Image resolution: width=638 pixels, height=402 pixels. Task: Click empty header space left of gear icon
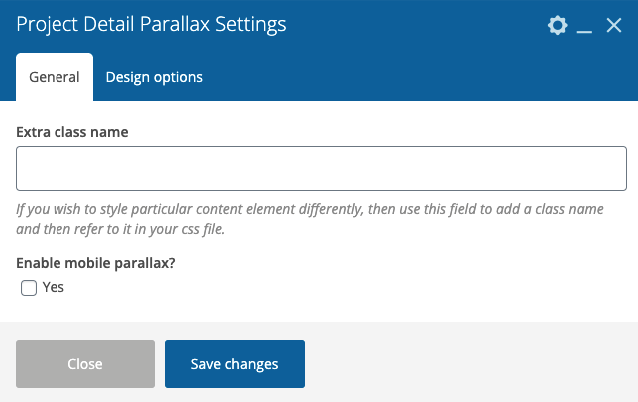415,25
